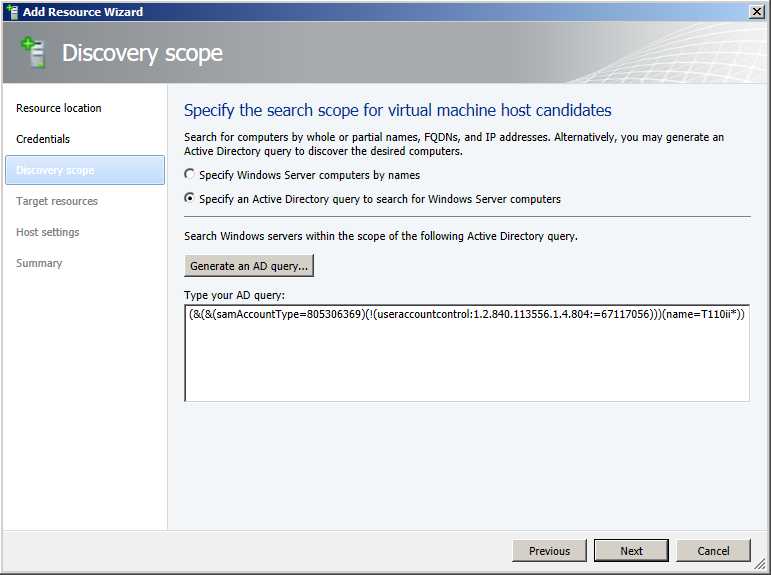Viewport: 771px width, 575px height.
Task: Click inside the AD query text box
Action: [x=466, y=360]
